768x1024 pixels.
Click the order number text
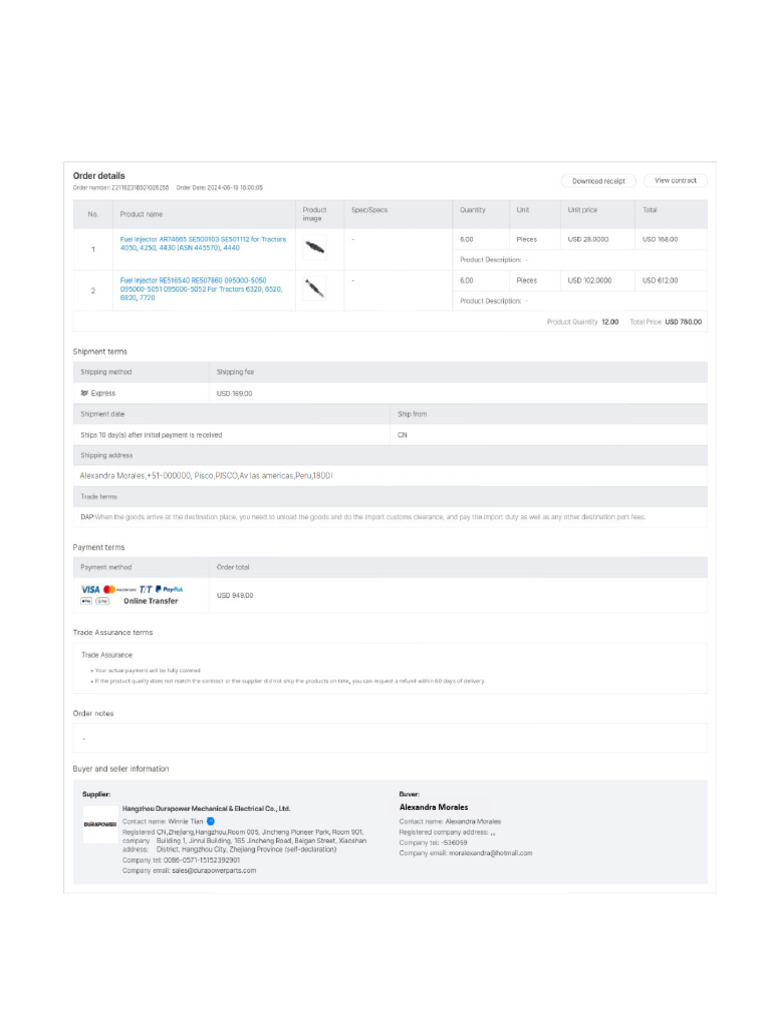coord(120,188)
